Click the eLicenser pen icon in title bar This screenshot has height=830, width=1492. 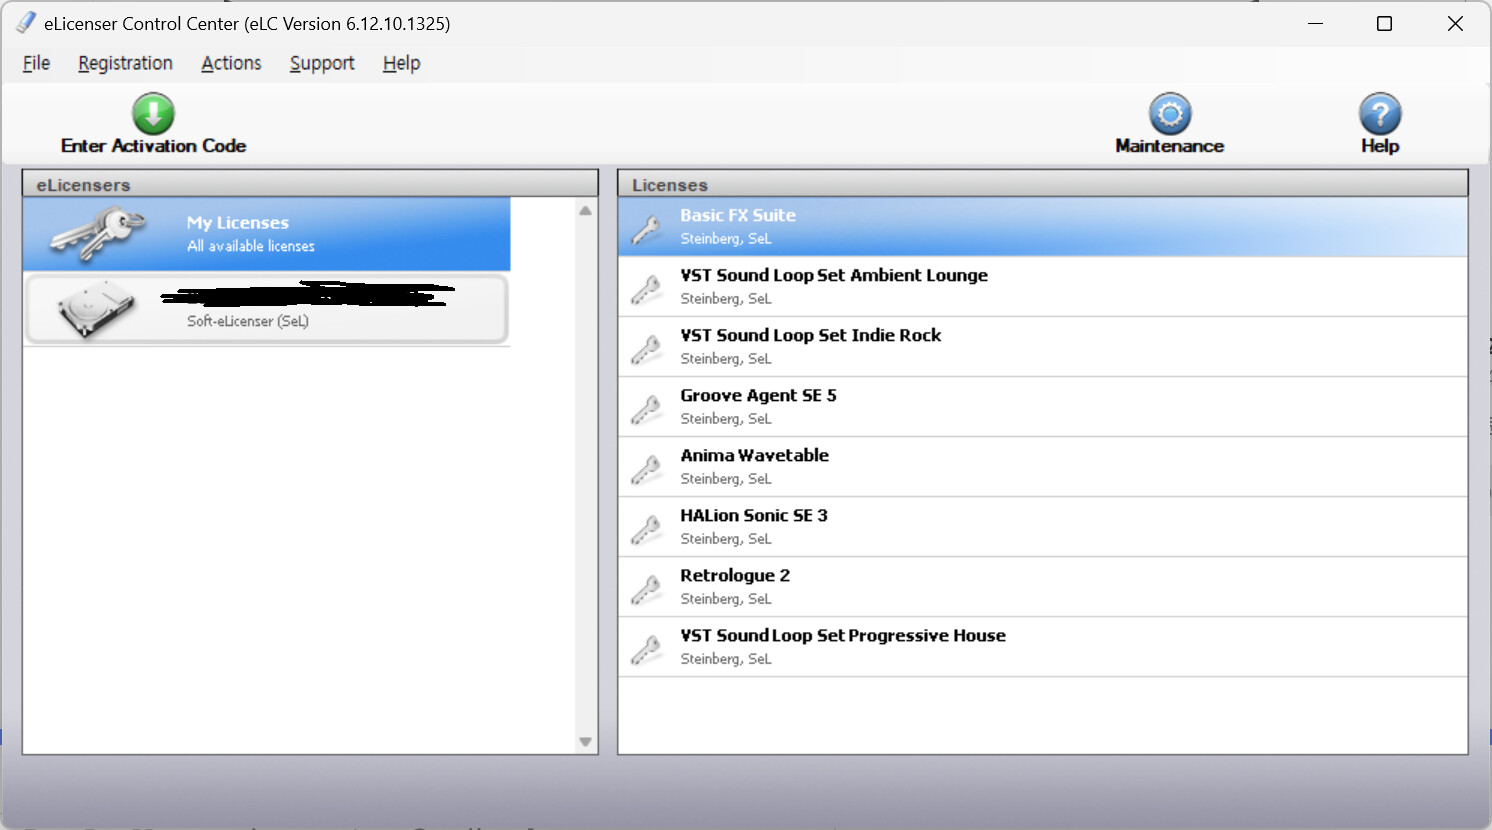pyautogui.click(x=26, y=22)
